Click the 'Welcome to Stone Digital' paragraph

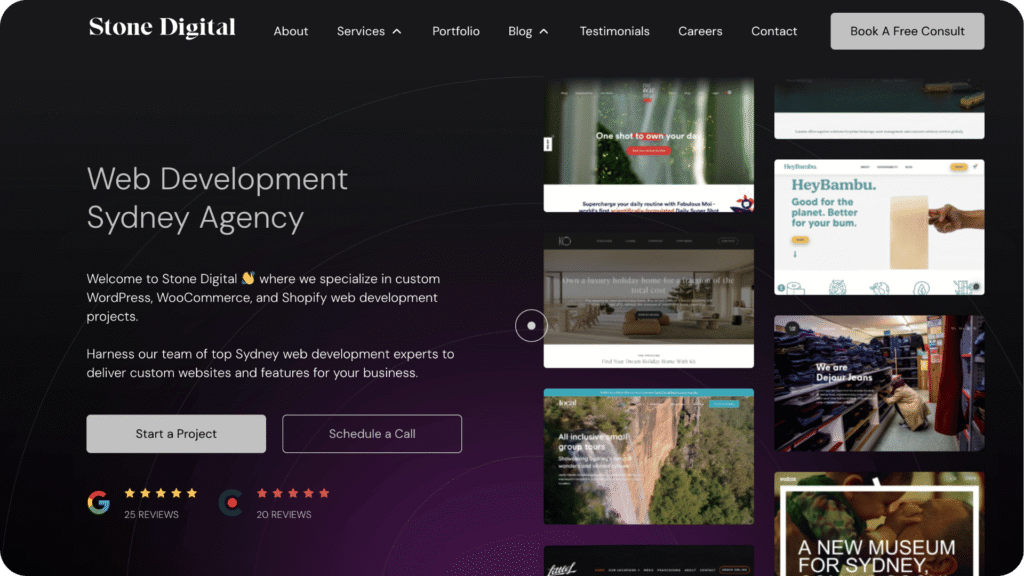tap(263, 297)
